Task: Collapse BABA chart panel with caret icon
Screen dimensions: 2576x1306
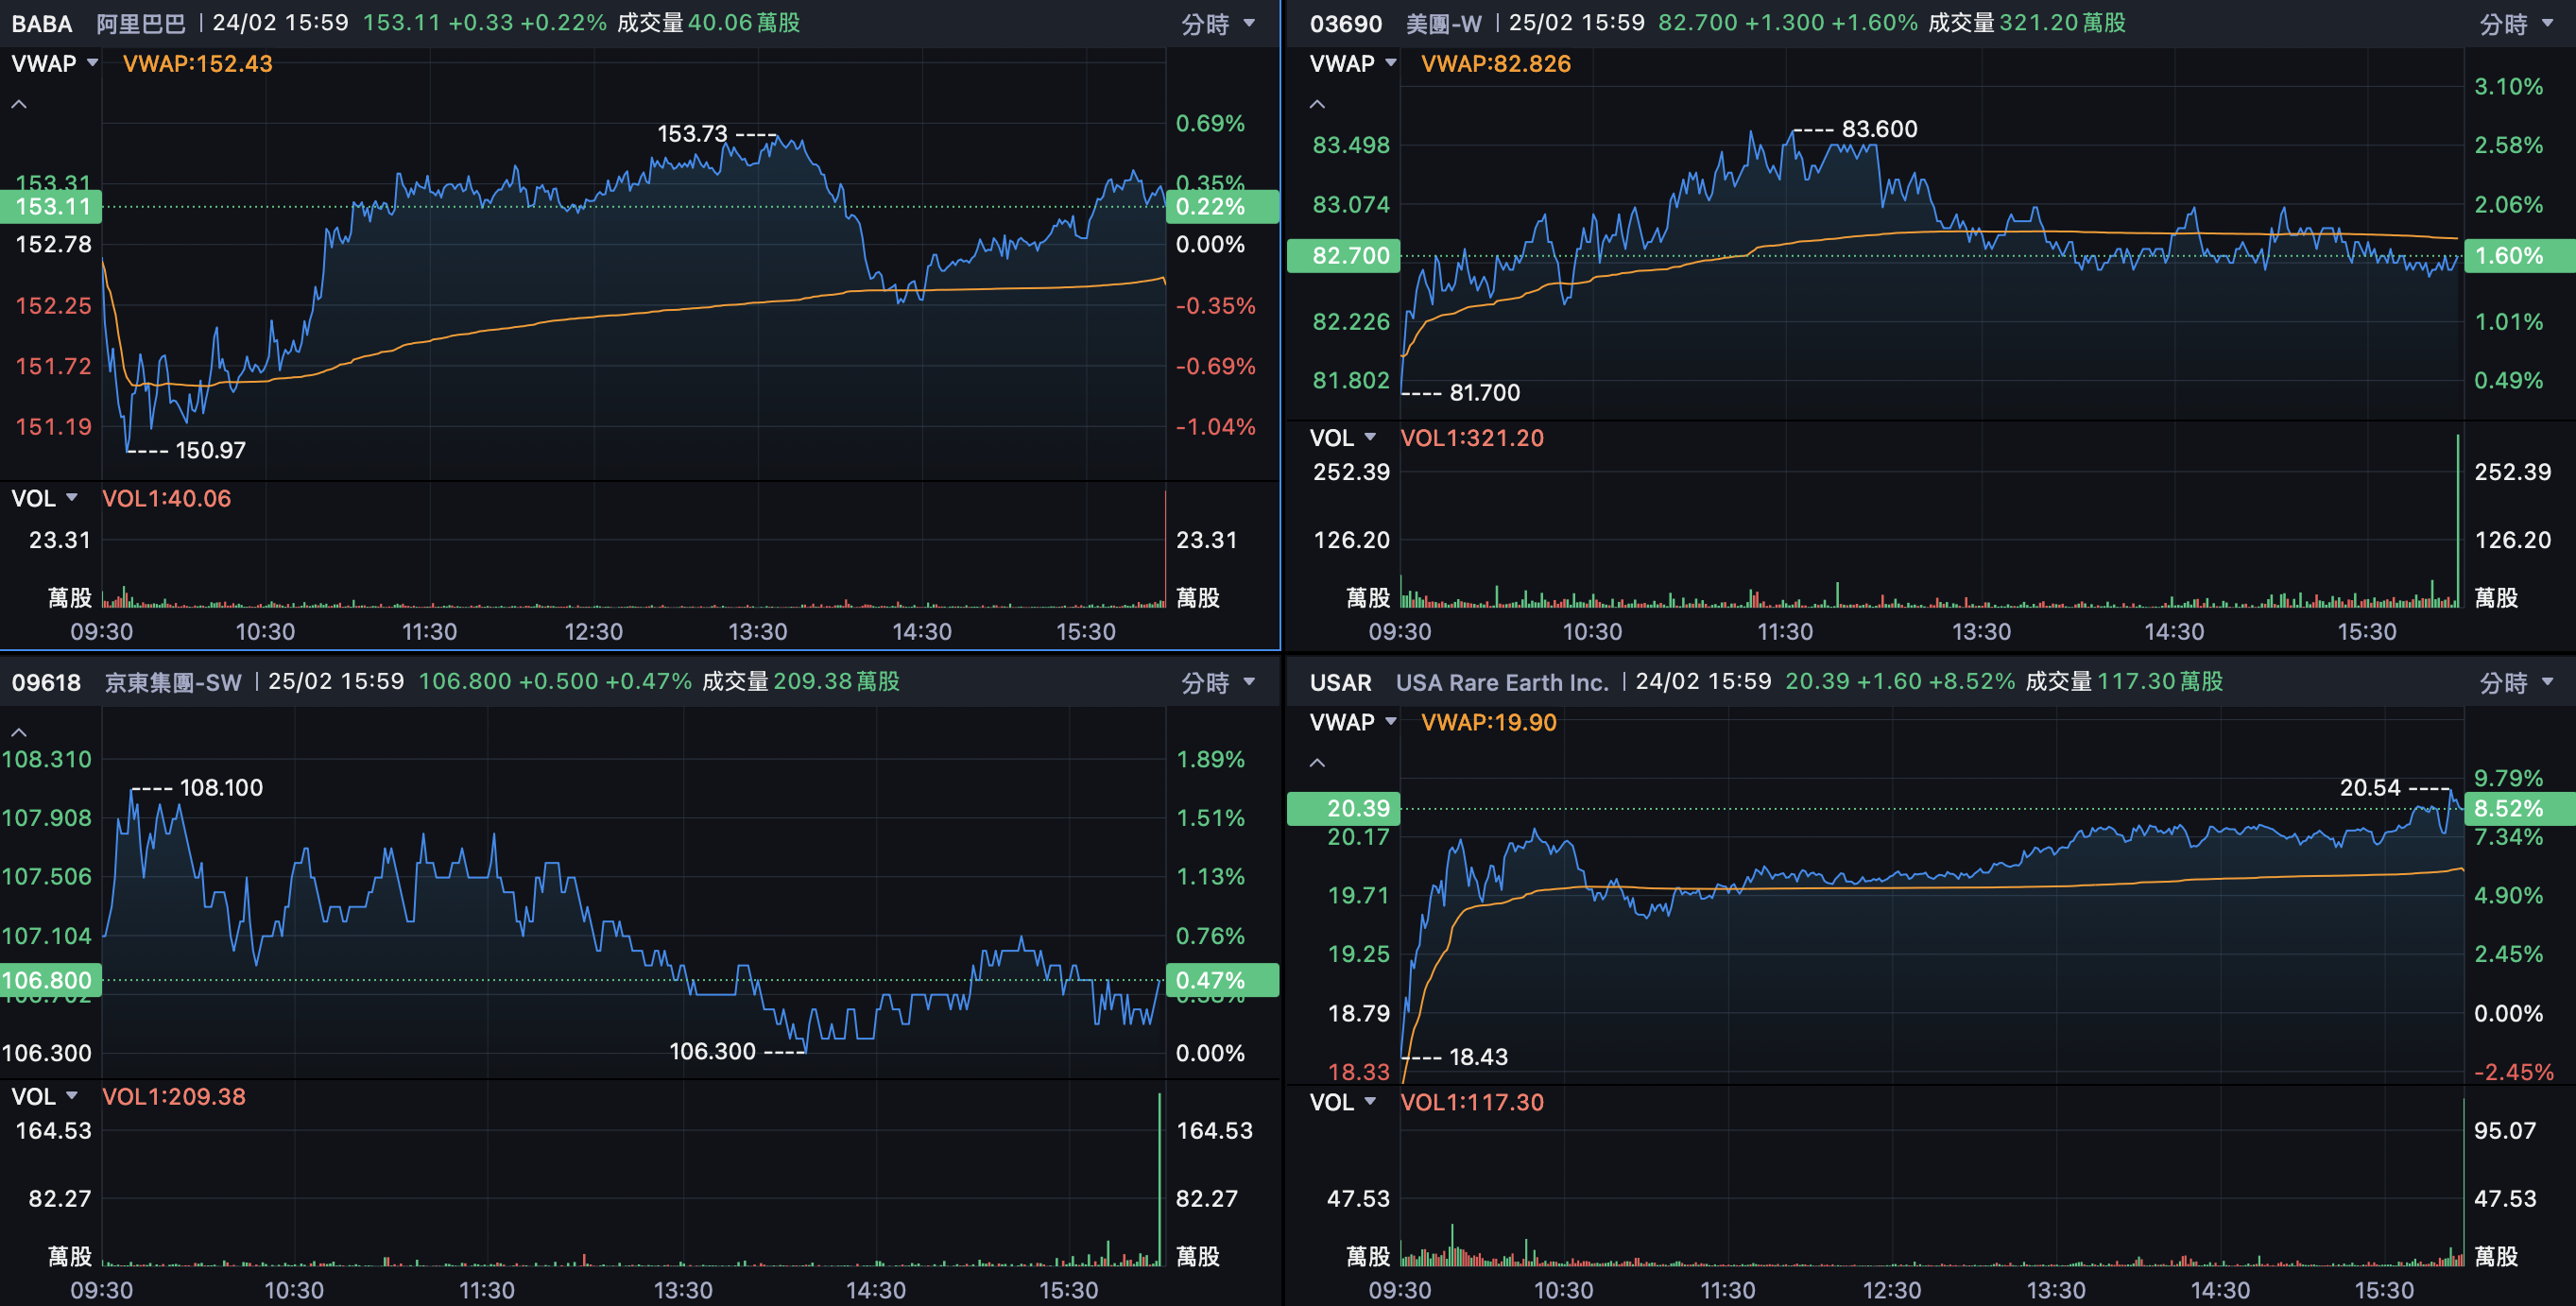Action: (19, 104)
